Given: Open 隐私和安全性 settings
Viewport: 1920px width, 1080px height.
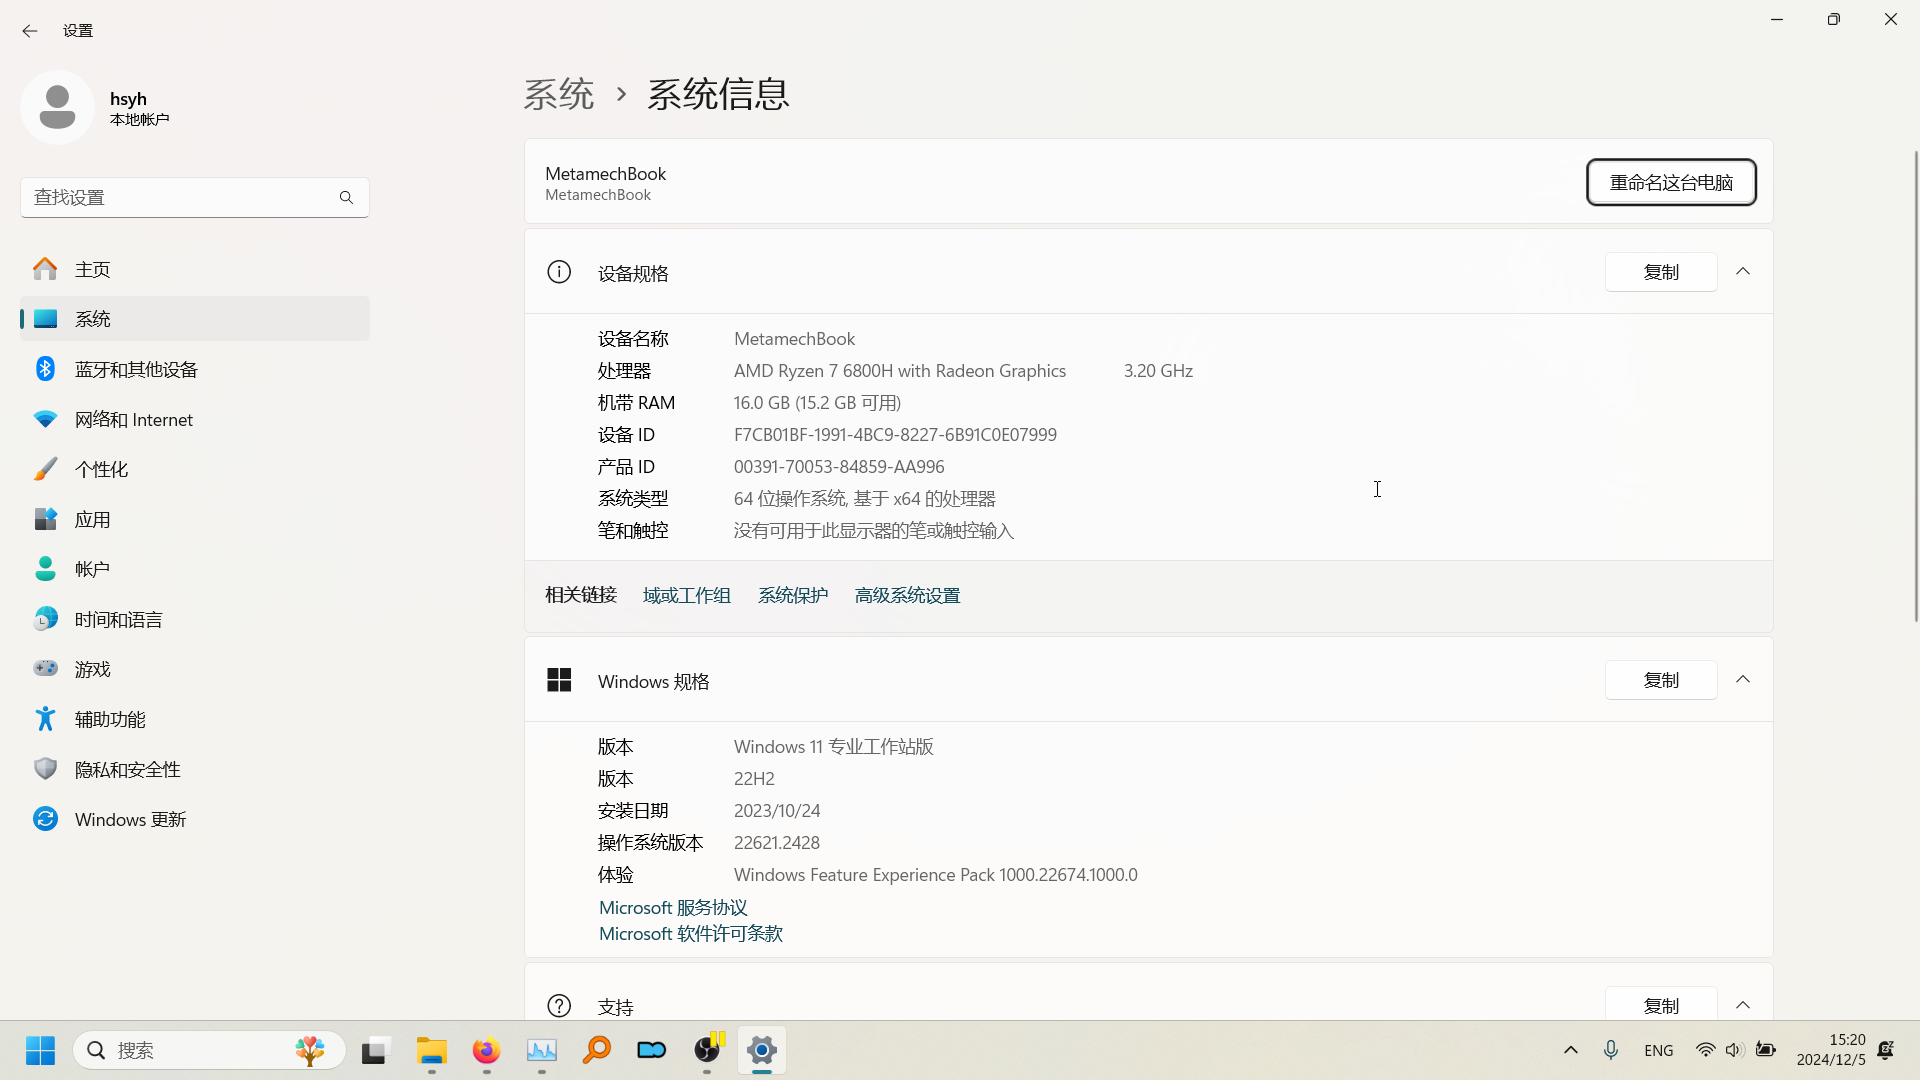Looking at the screenshot, I should (195, 769).
